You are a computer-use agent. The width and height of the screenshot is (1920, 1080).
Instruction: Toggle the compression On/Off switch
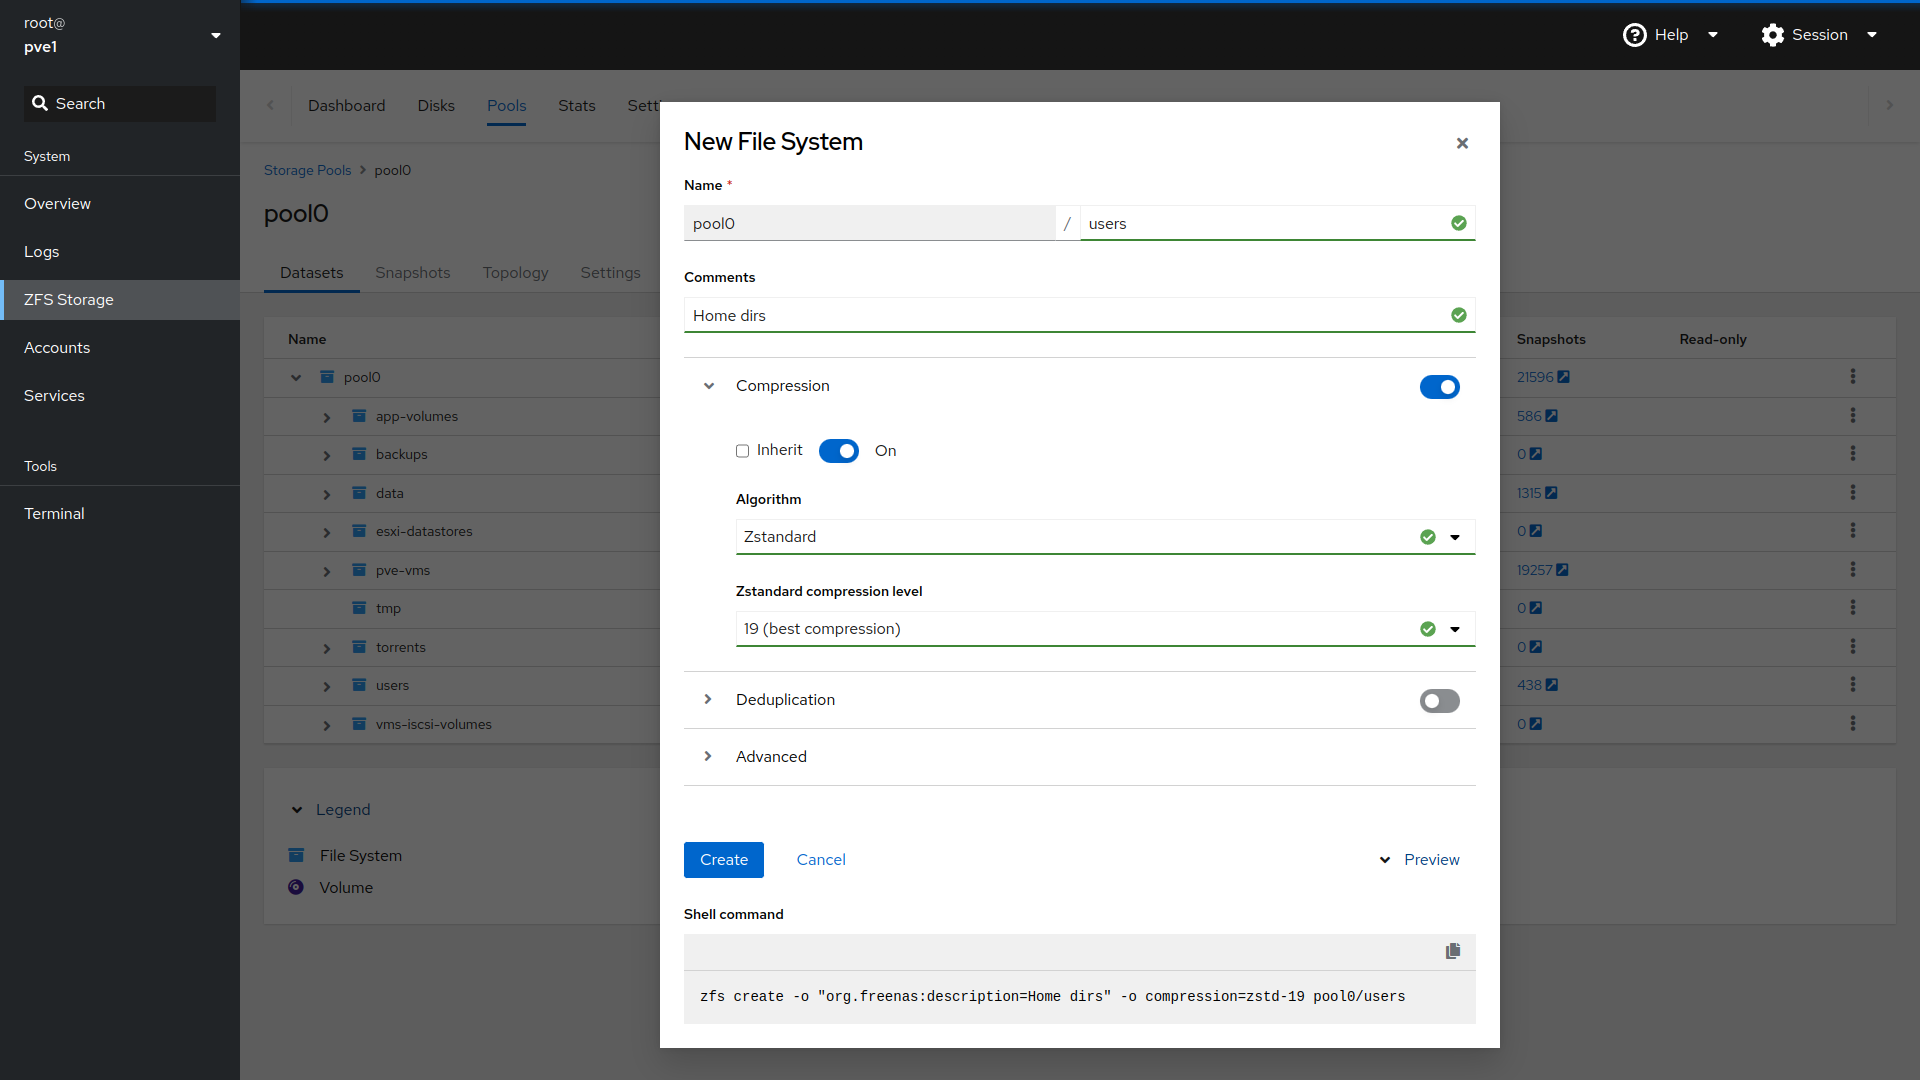[x=838, y=451]
